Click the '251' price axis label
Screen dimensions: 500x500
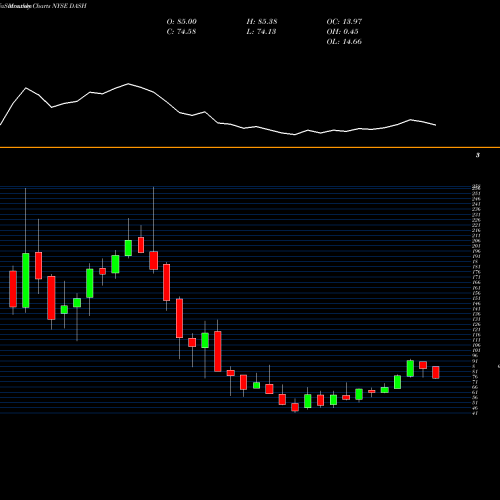coord(477,193)
